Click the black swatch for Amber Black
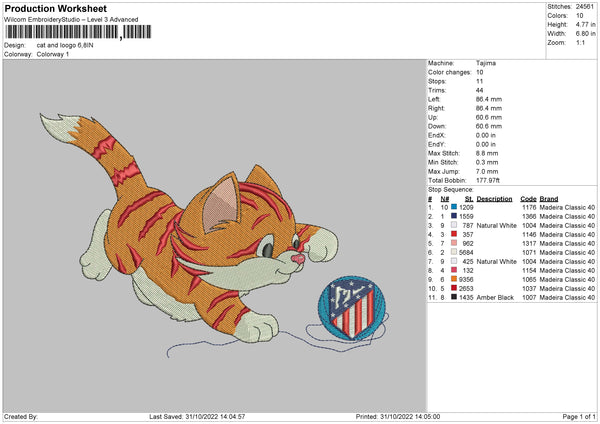Viewport: 600px width, 424px height. [x=454, y=297]
